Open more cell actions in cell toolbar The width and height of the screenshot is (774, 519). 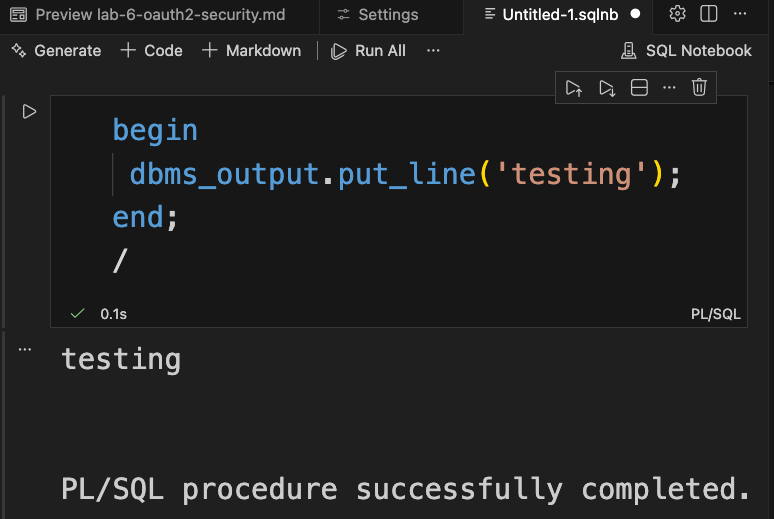click(x=670, y=88)
